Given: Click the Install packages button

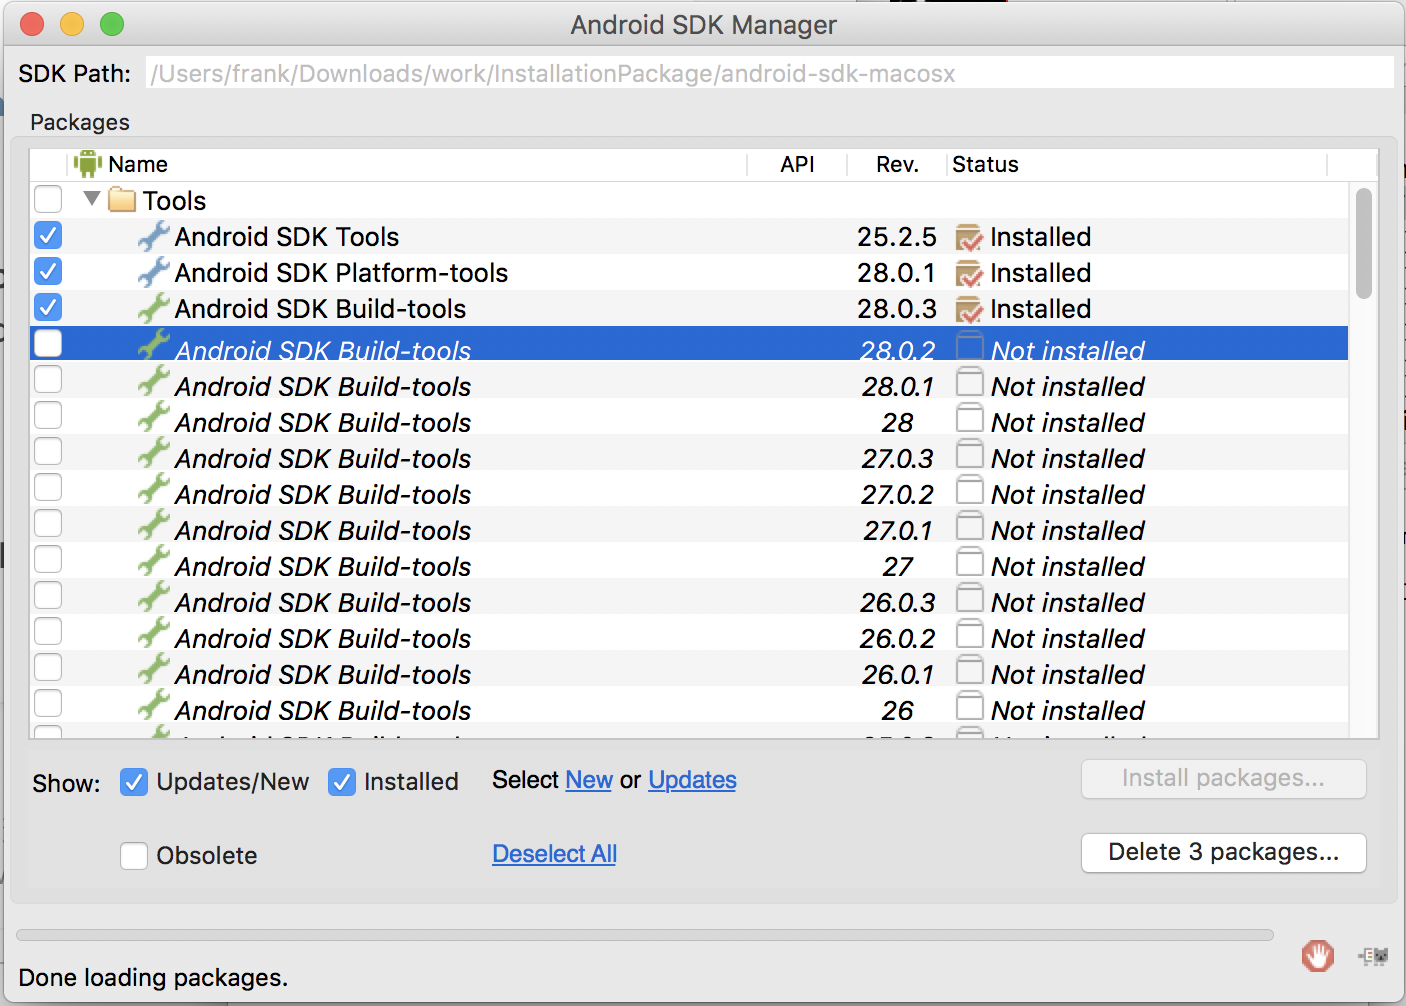Looking at the screenshot, I should (1223, 778).
